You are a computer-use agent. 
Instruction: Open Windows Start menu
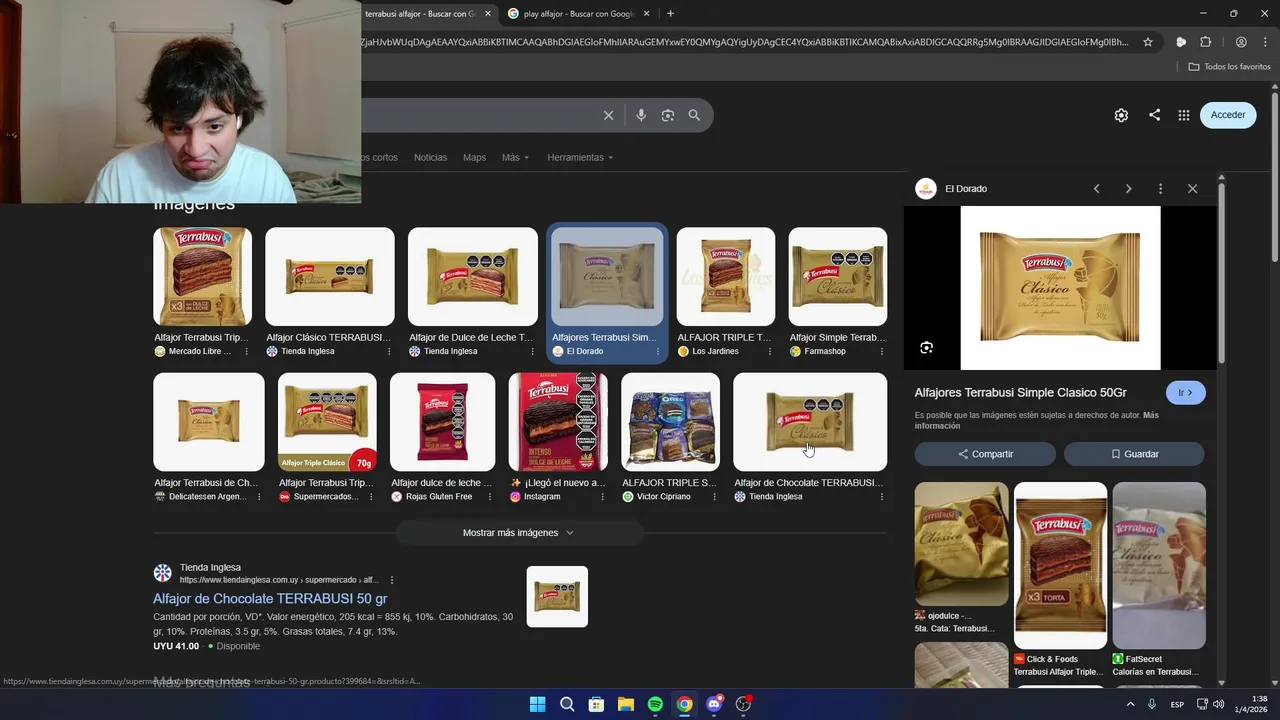pyautogui.click(x=537, y=704)
